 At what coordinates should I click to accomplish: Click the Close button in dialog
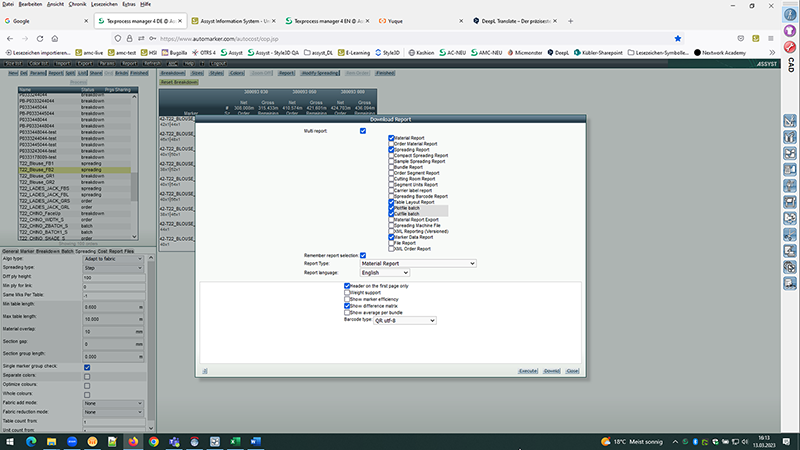click(x=572, y=370)
